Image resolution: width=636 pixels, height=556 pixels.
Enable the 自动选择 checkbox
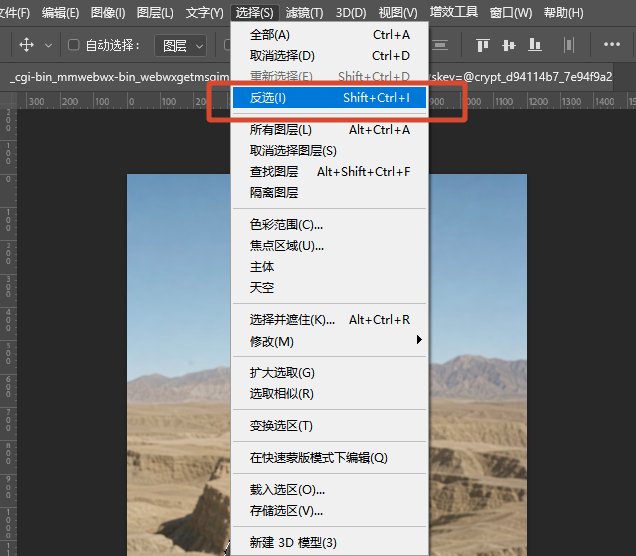click(x=73, y=45)
